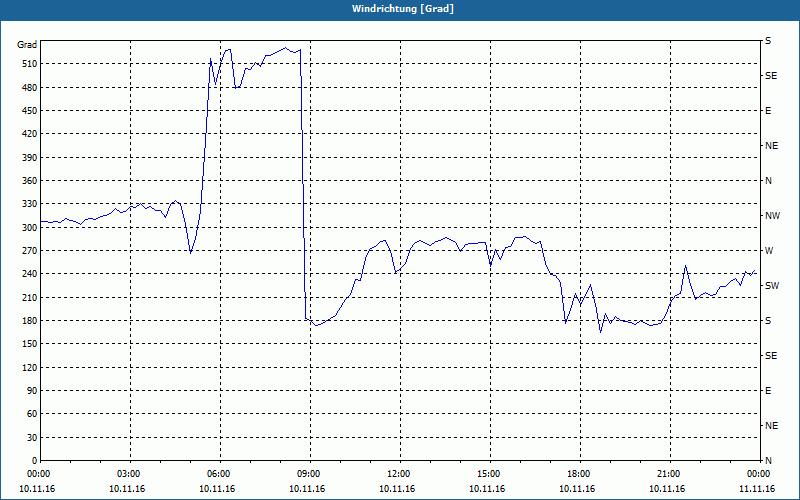Pick the SW compass direction label
Viewport: 800px width, 500px height.
click(x=772, y=286)
